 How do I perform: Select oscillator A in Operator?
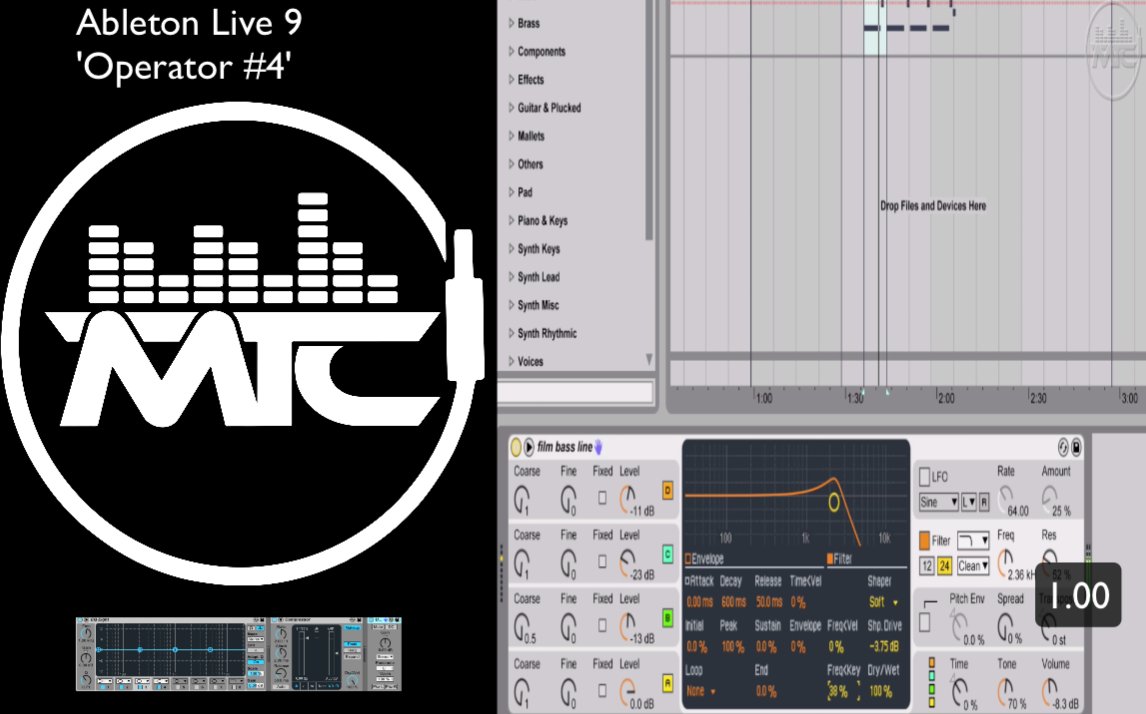point(667,685)
